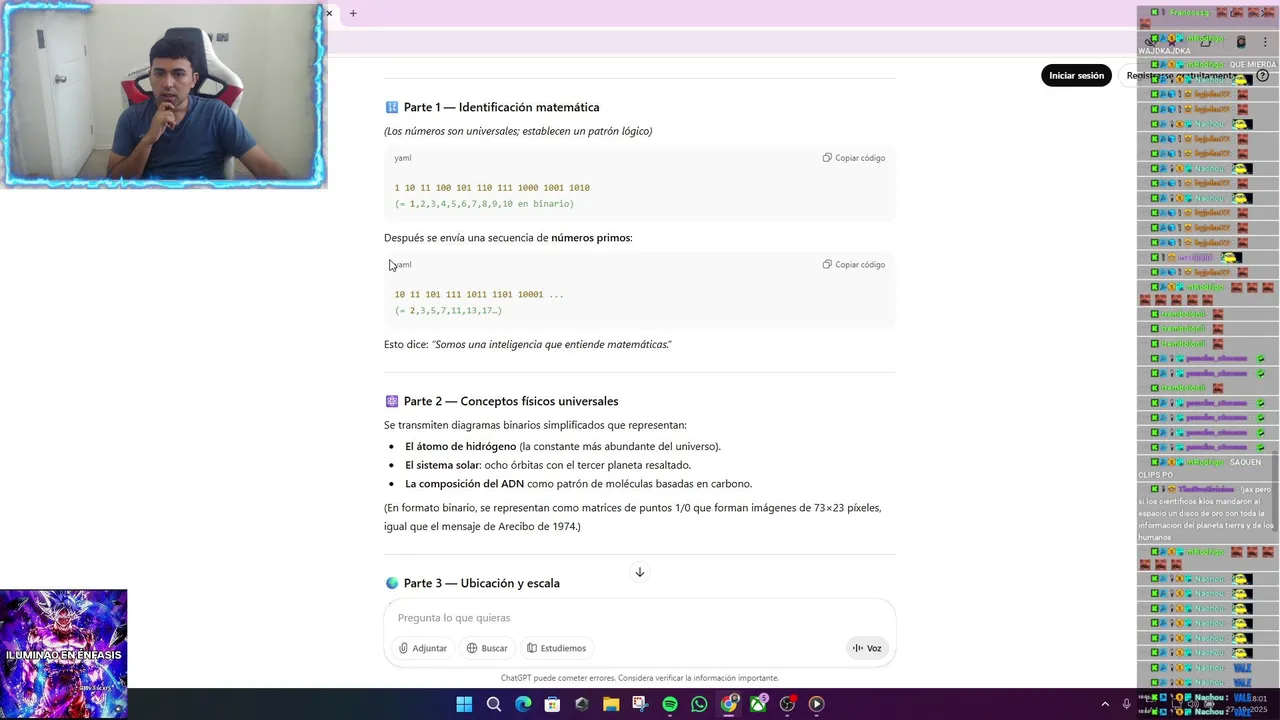Open the Windows Start menu
Image resolution: width=1280 pixels, height=720 pixels.
(464, 704)
